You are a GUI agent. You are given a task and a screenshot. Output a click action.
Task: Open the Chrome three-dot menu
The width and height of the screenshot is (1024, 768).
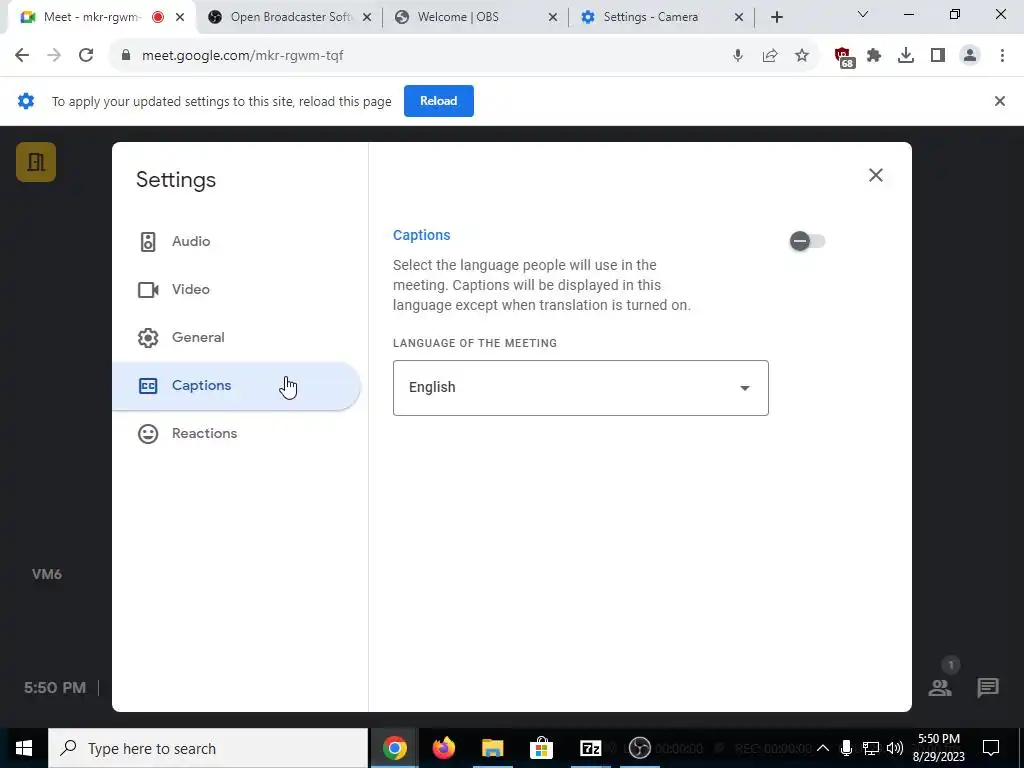(1002, 56)
